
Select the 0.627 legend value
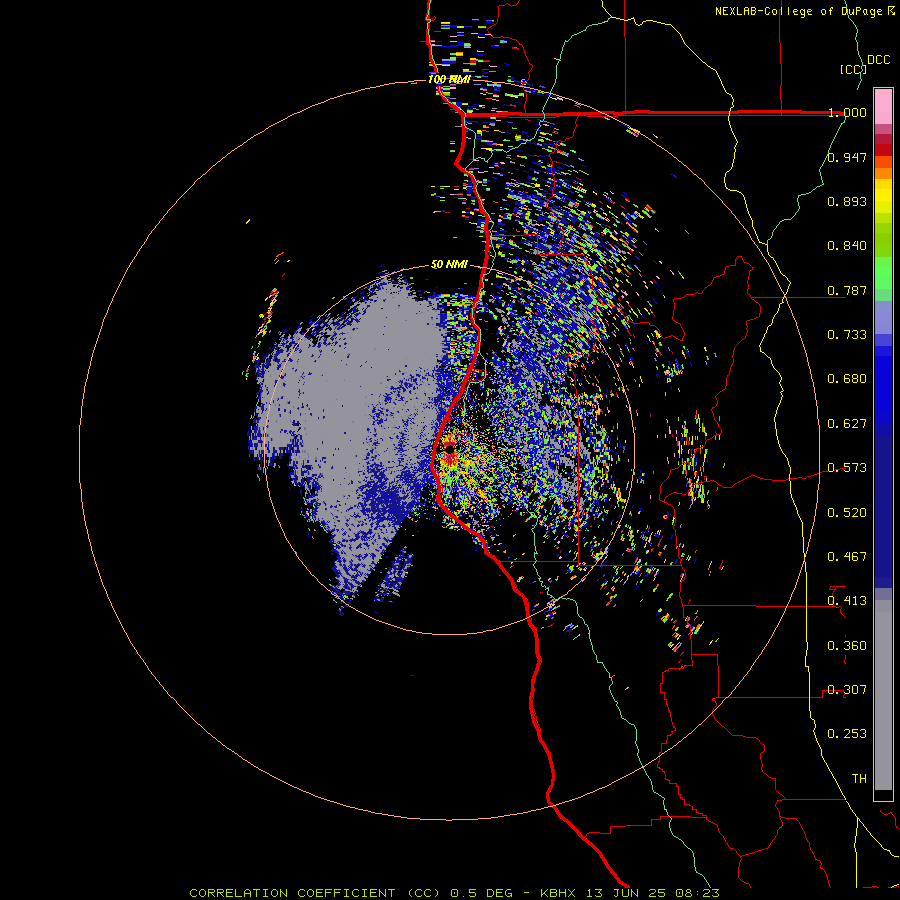click(847, 424)
